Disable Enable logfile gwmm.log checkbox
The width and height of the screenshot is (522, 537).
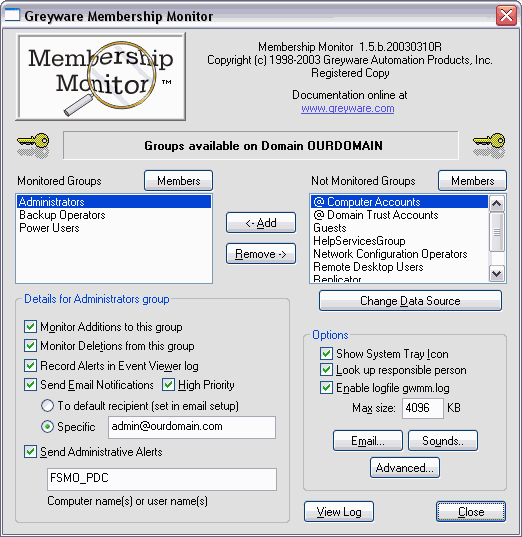click(326, 388)
